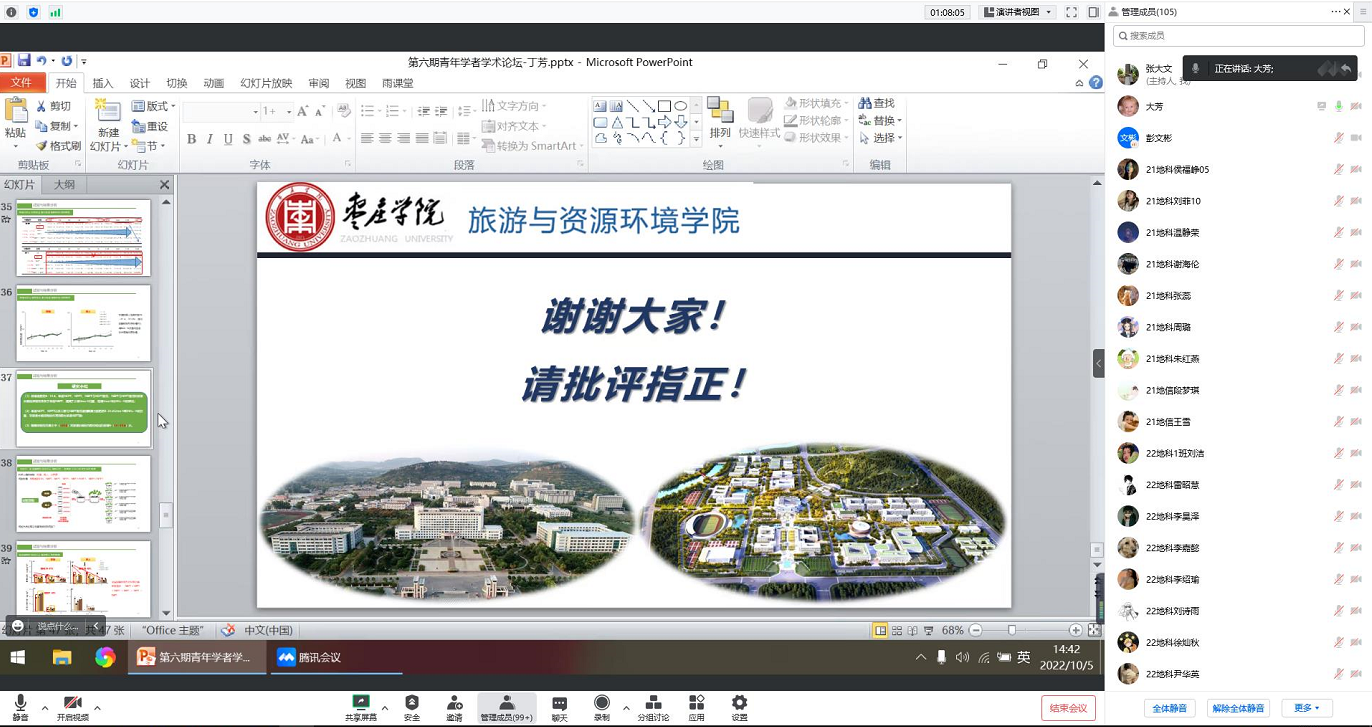Open the 幻灯片放映 ribbon tab

click(x=266, y=83)
